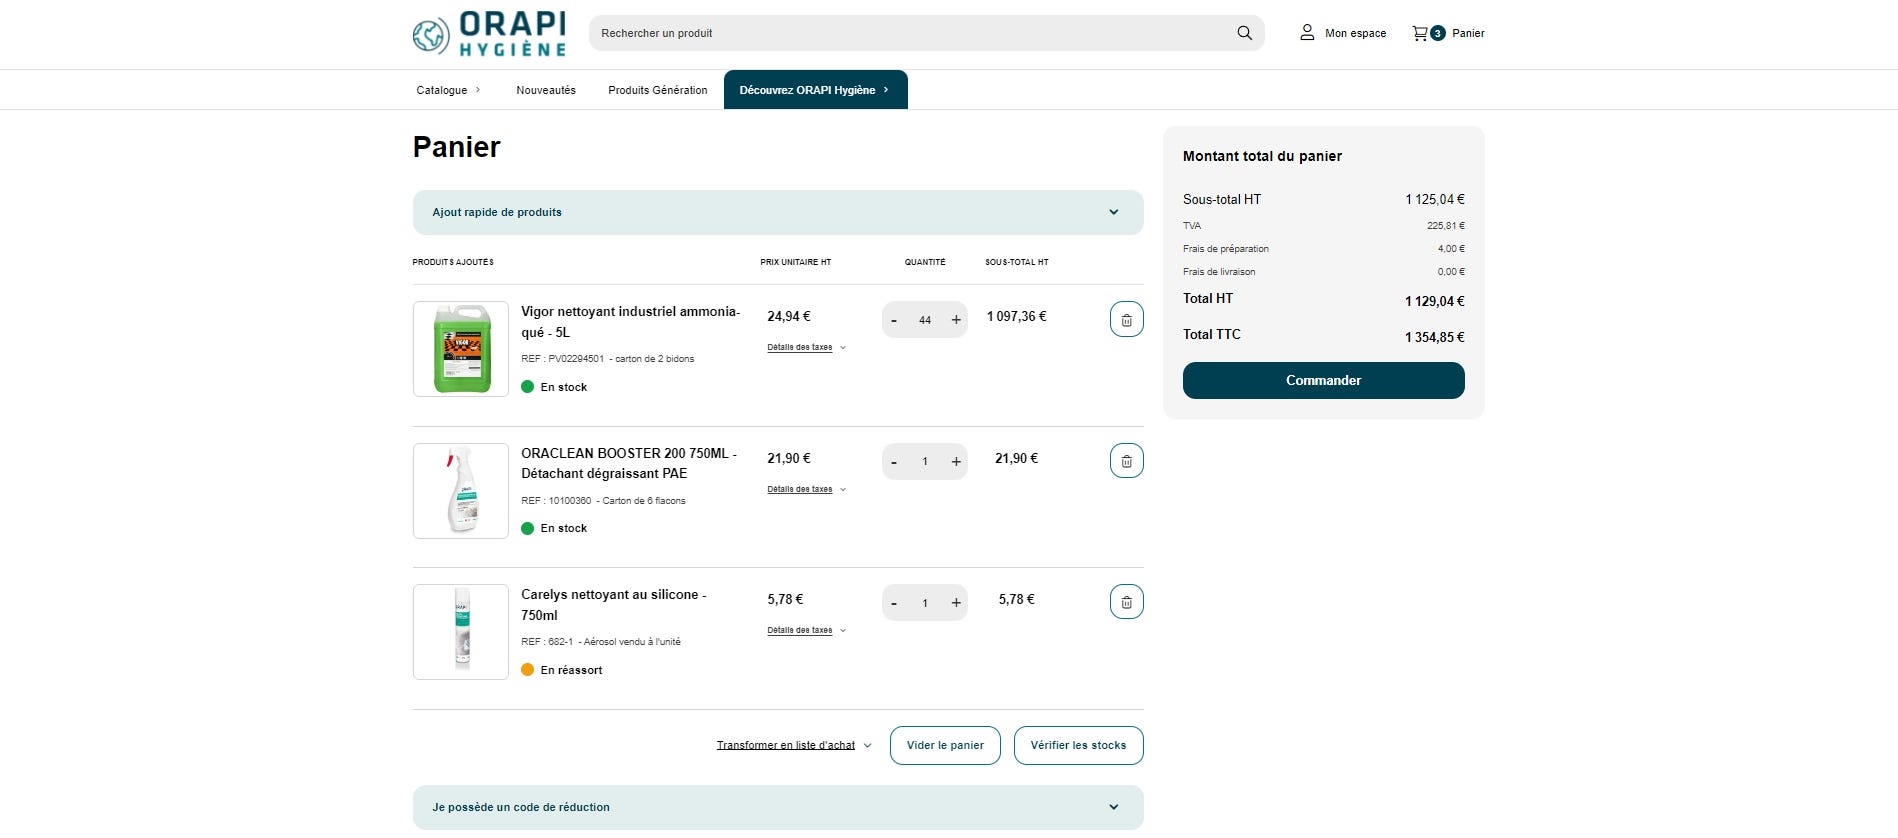1898x838 pixels.
Task: Click Sous-total HT value 1 125,04 €
Action: 1434,199
